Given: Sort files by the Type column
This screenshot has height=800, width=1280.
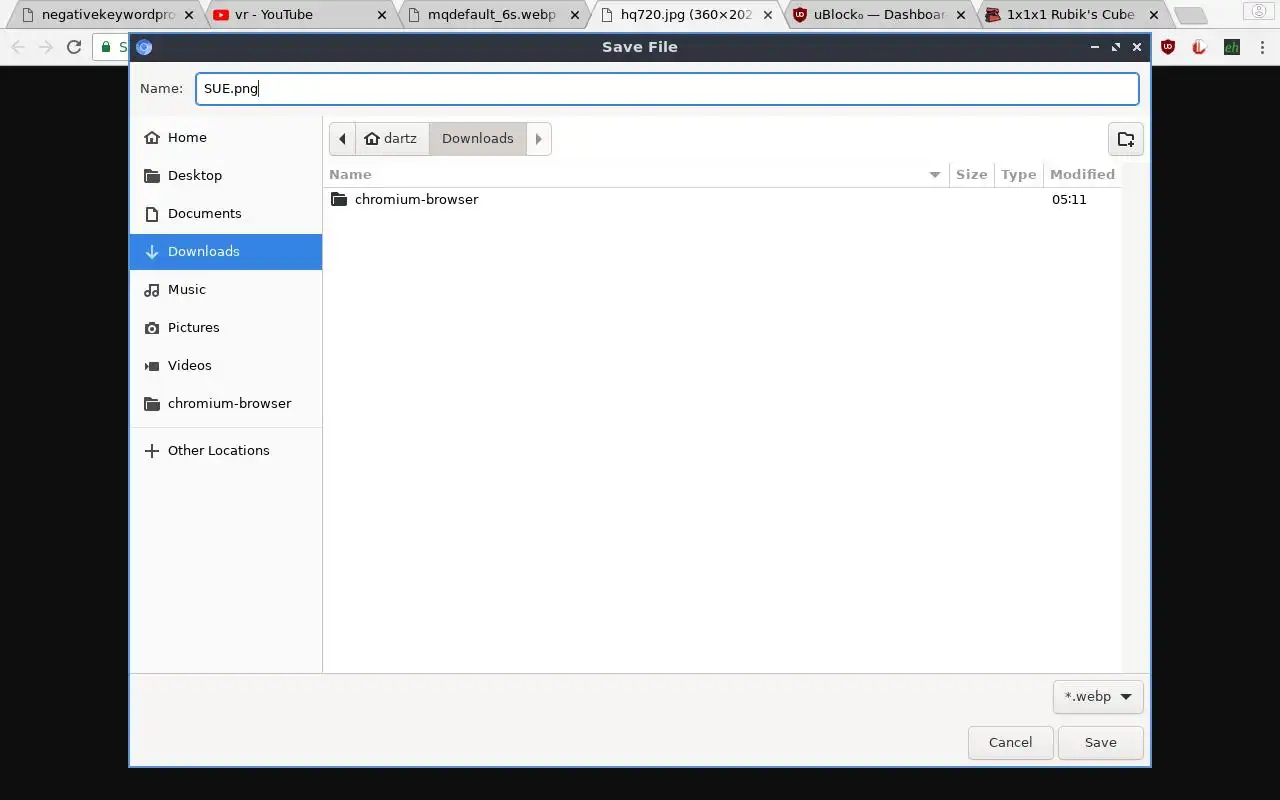Looking at the screenshot, I should point(1018,174).
